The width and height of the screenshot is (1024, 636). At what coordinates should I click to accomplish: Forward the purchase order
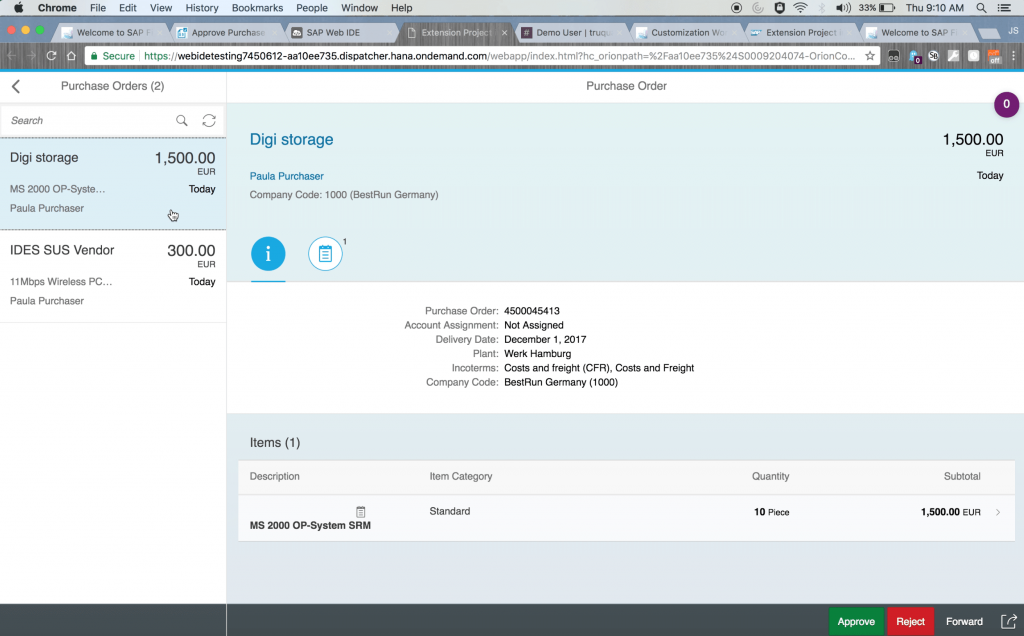[964, 621]
